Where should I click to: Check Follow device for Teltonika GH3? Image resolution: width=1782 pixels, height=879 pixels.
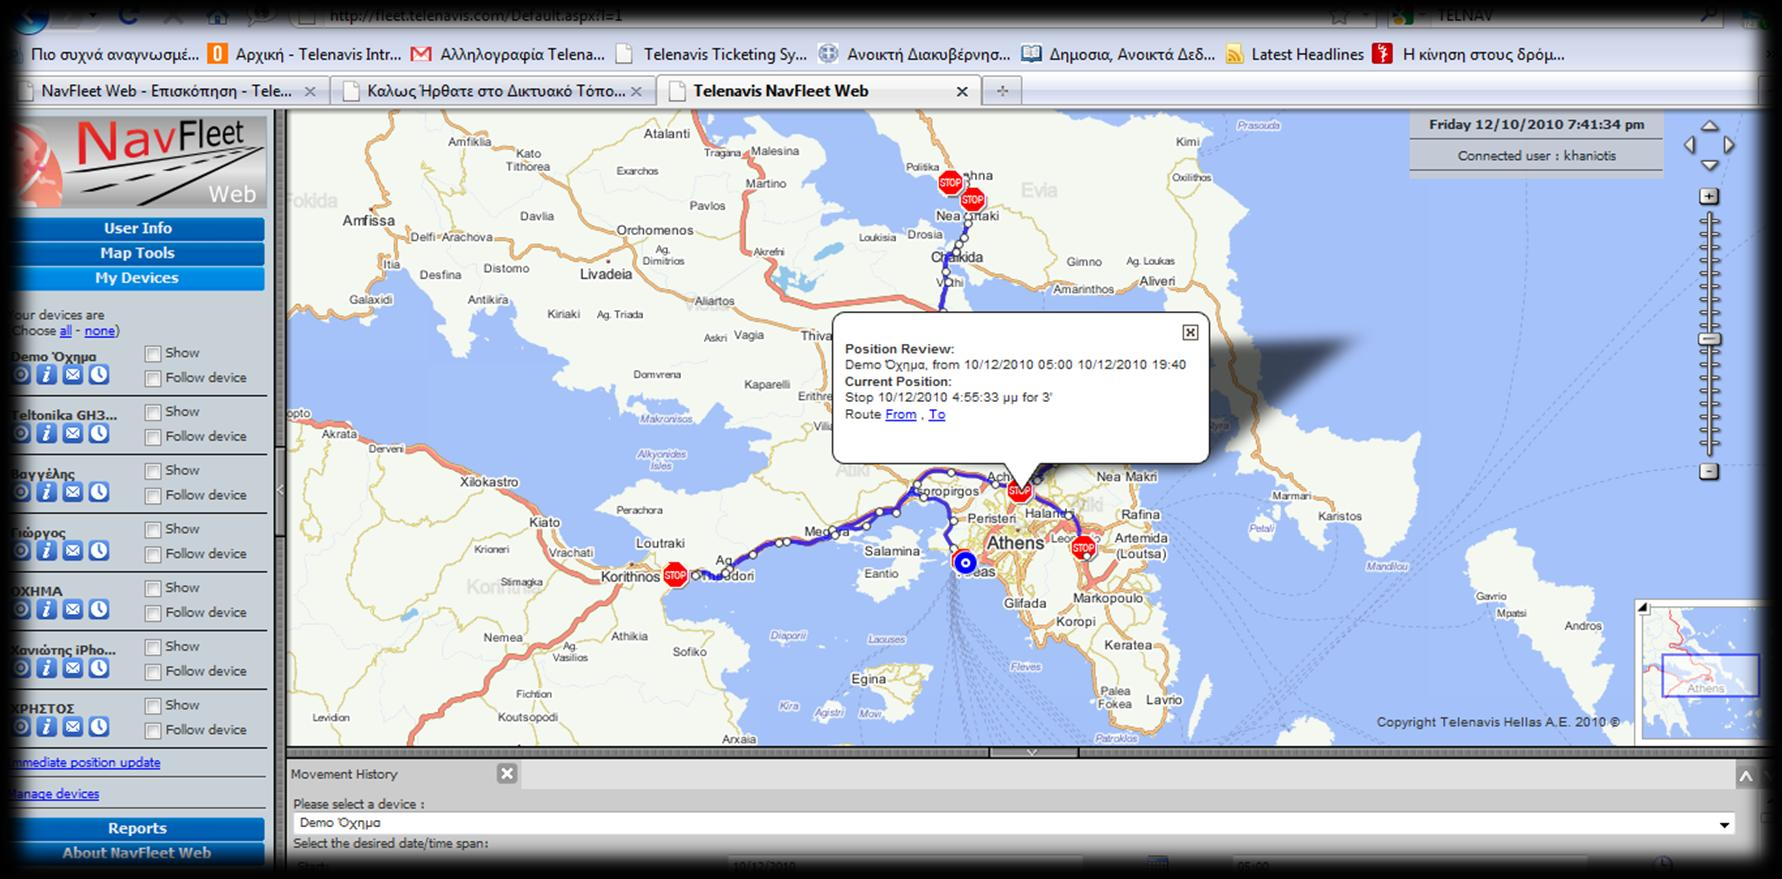[153, 437]
